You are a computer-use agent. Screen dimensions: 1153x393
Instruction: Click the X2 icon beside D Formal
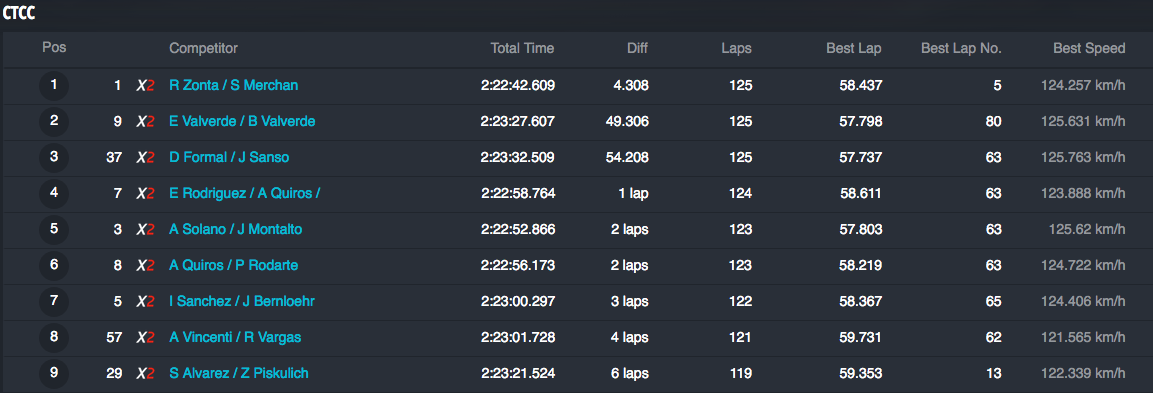146,158
